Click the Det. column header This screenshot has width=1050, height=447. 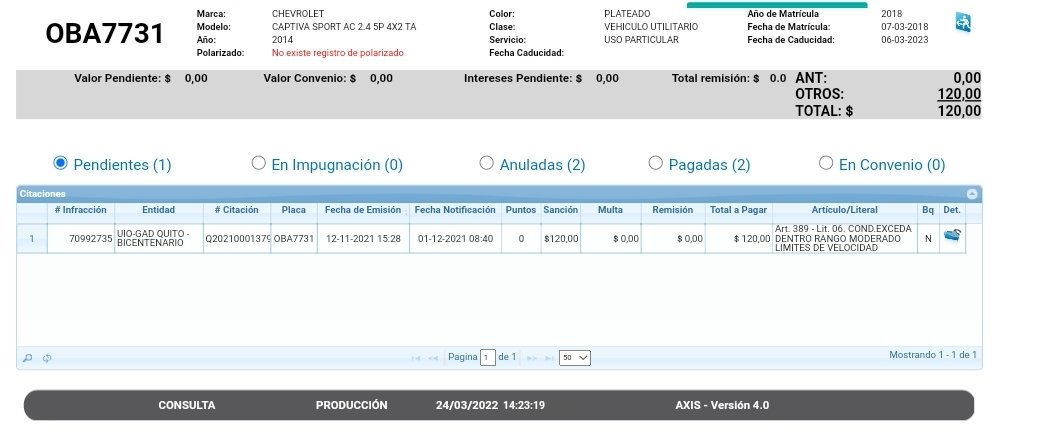point(952,210)
